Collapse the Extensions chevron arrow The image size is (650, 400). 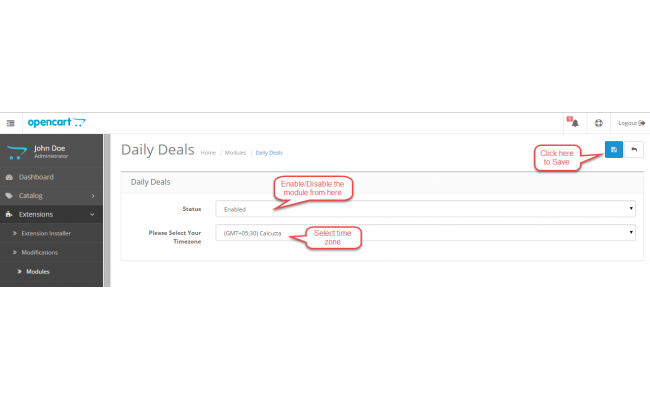92,214
